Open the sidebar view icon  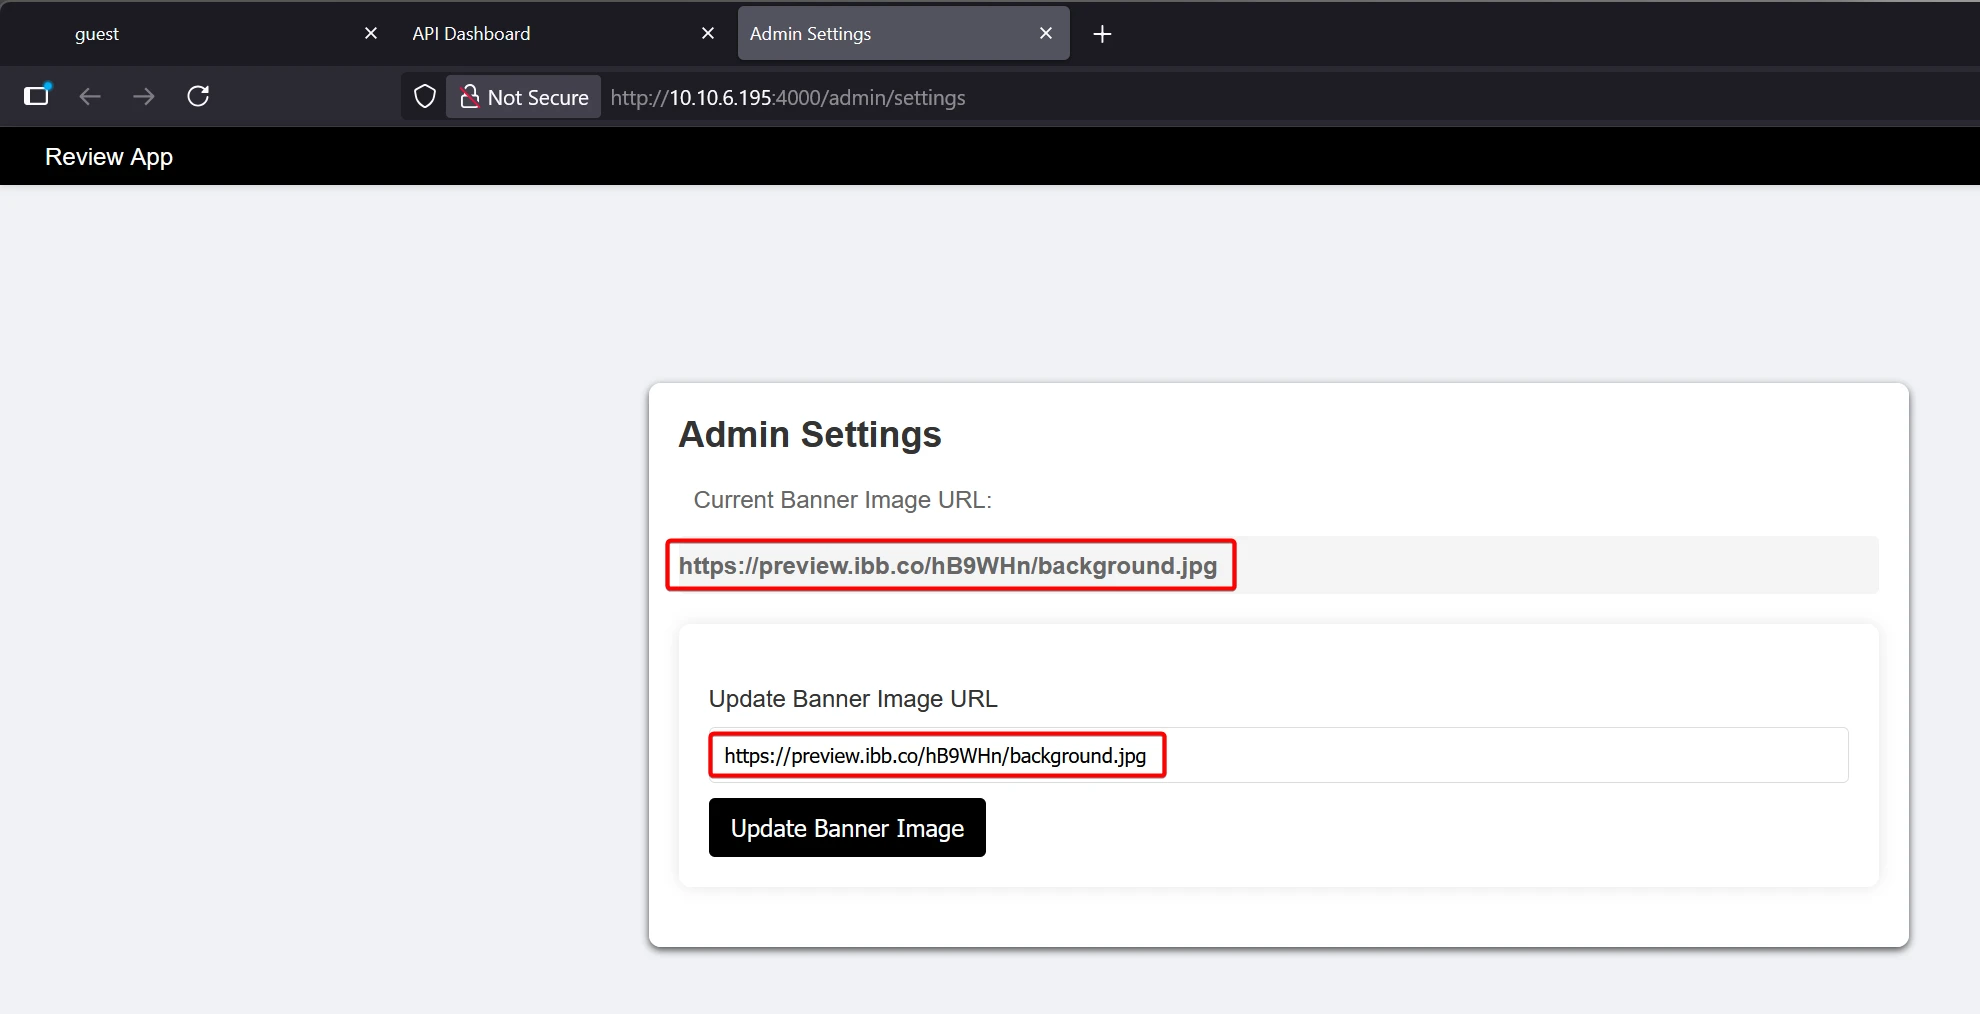(37, 96)
